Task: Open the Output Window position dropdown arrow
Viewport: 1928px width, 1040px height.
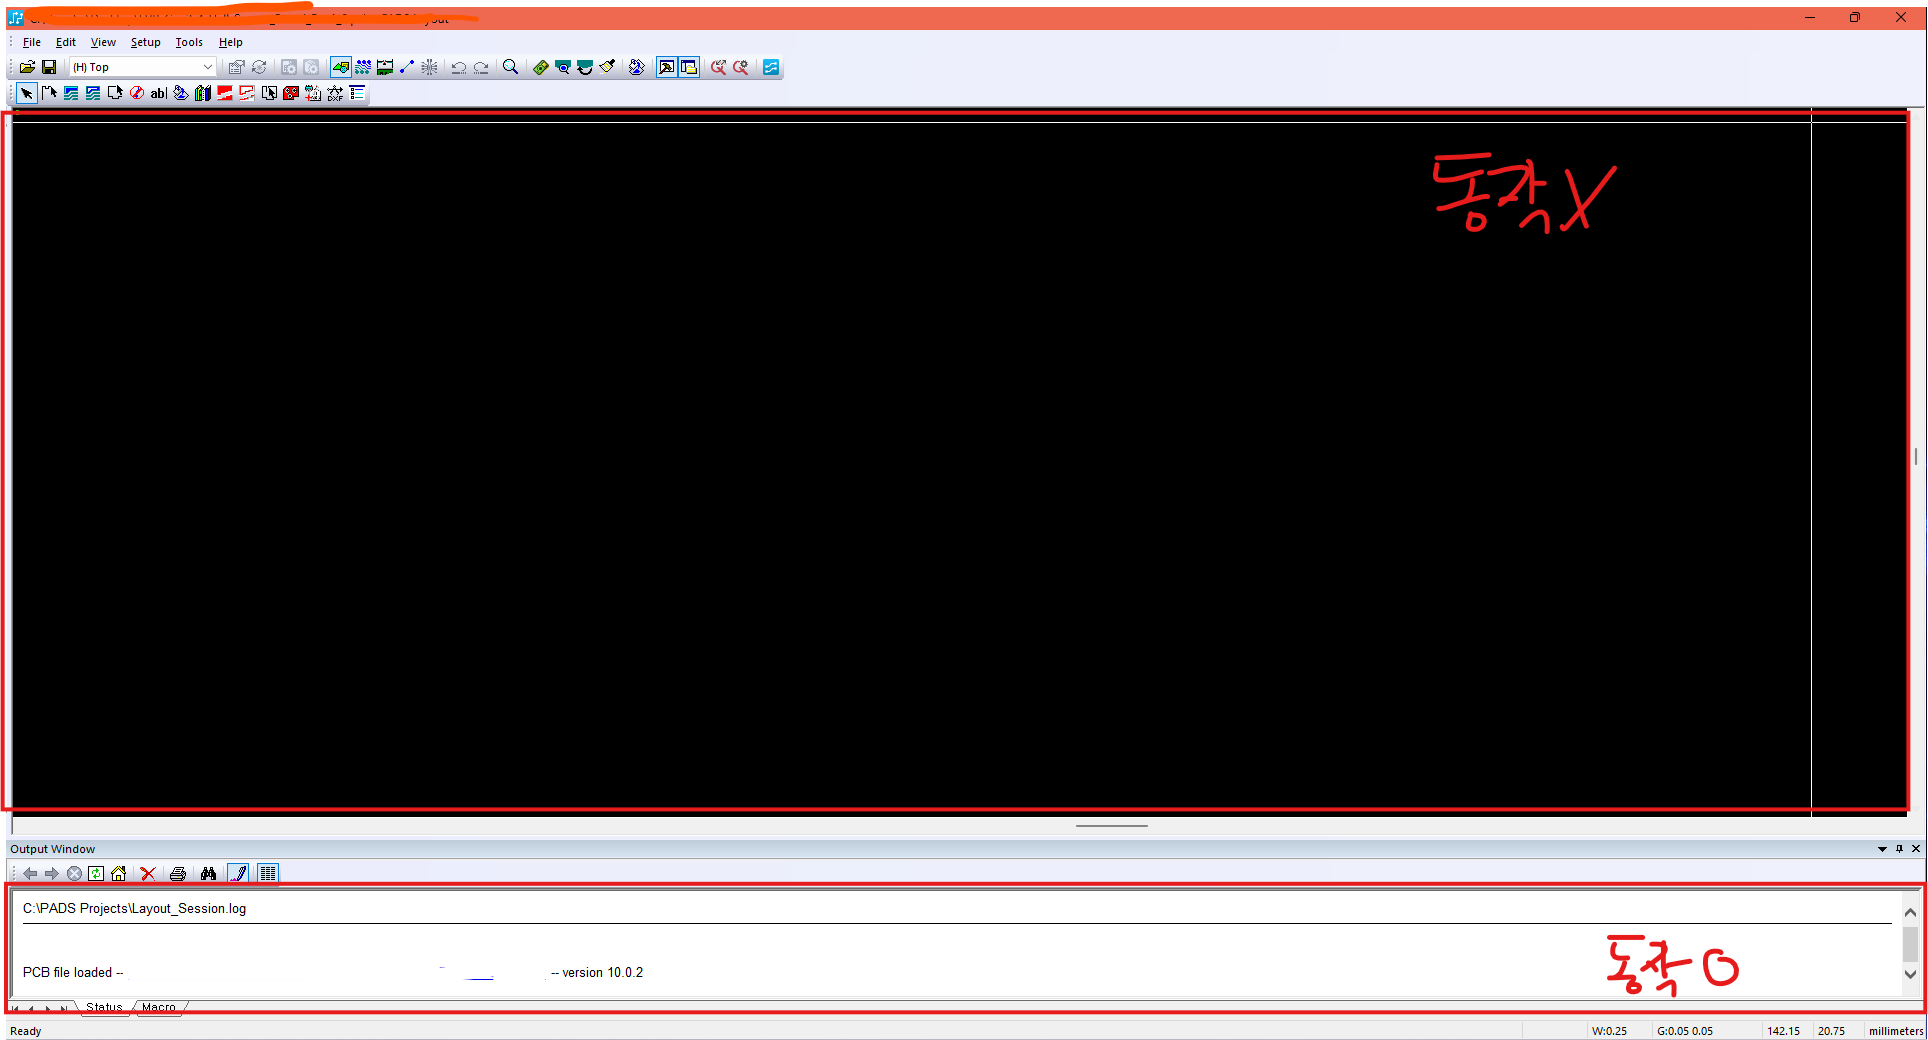Action: (x=1882, y=849)
